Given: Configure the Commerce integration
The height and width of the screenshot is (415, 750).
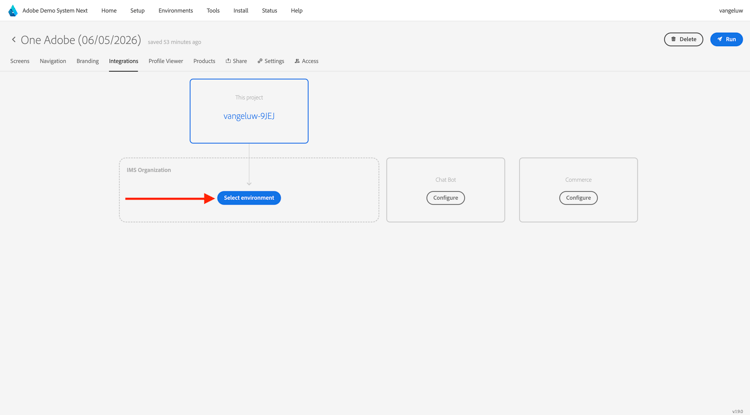Looking at the screenshot, I should click(x=578, y=198).
